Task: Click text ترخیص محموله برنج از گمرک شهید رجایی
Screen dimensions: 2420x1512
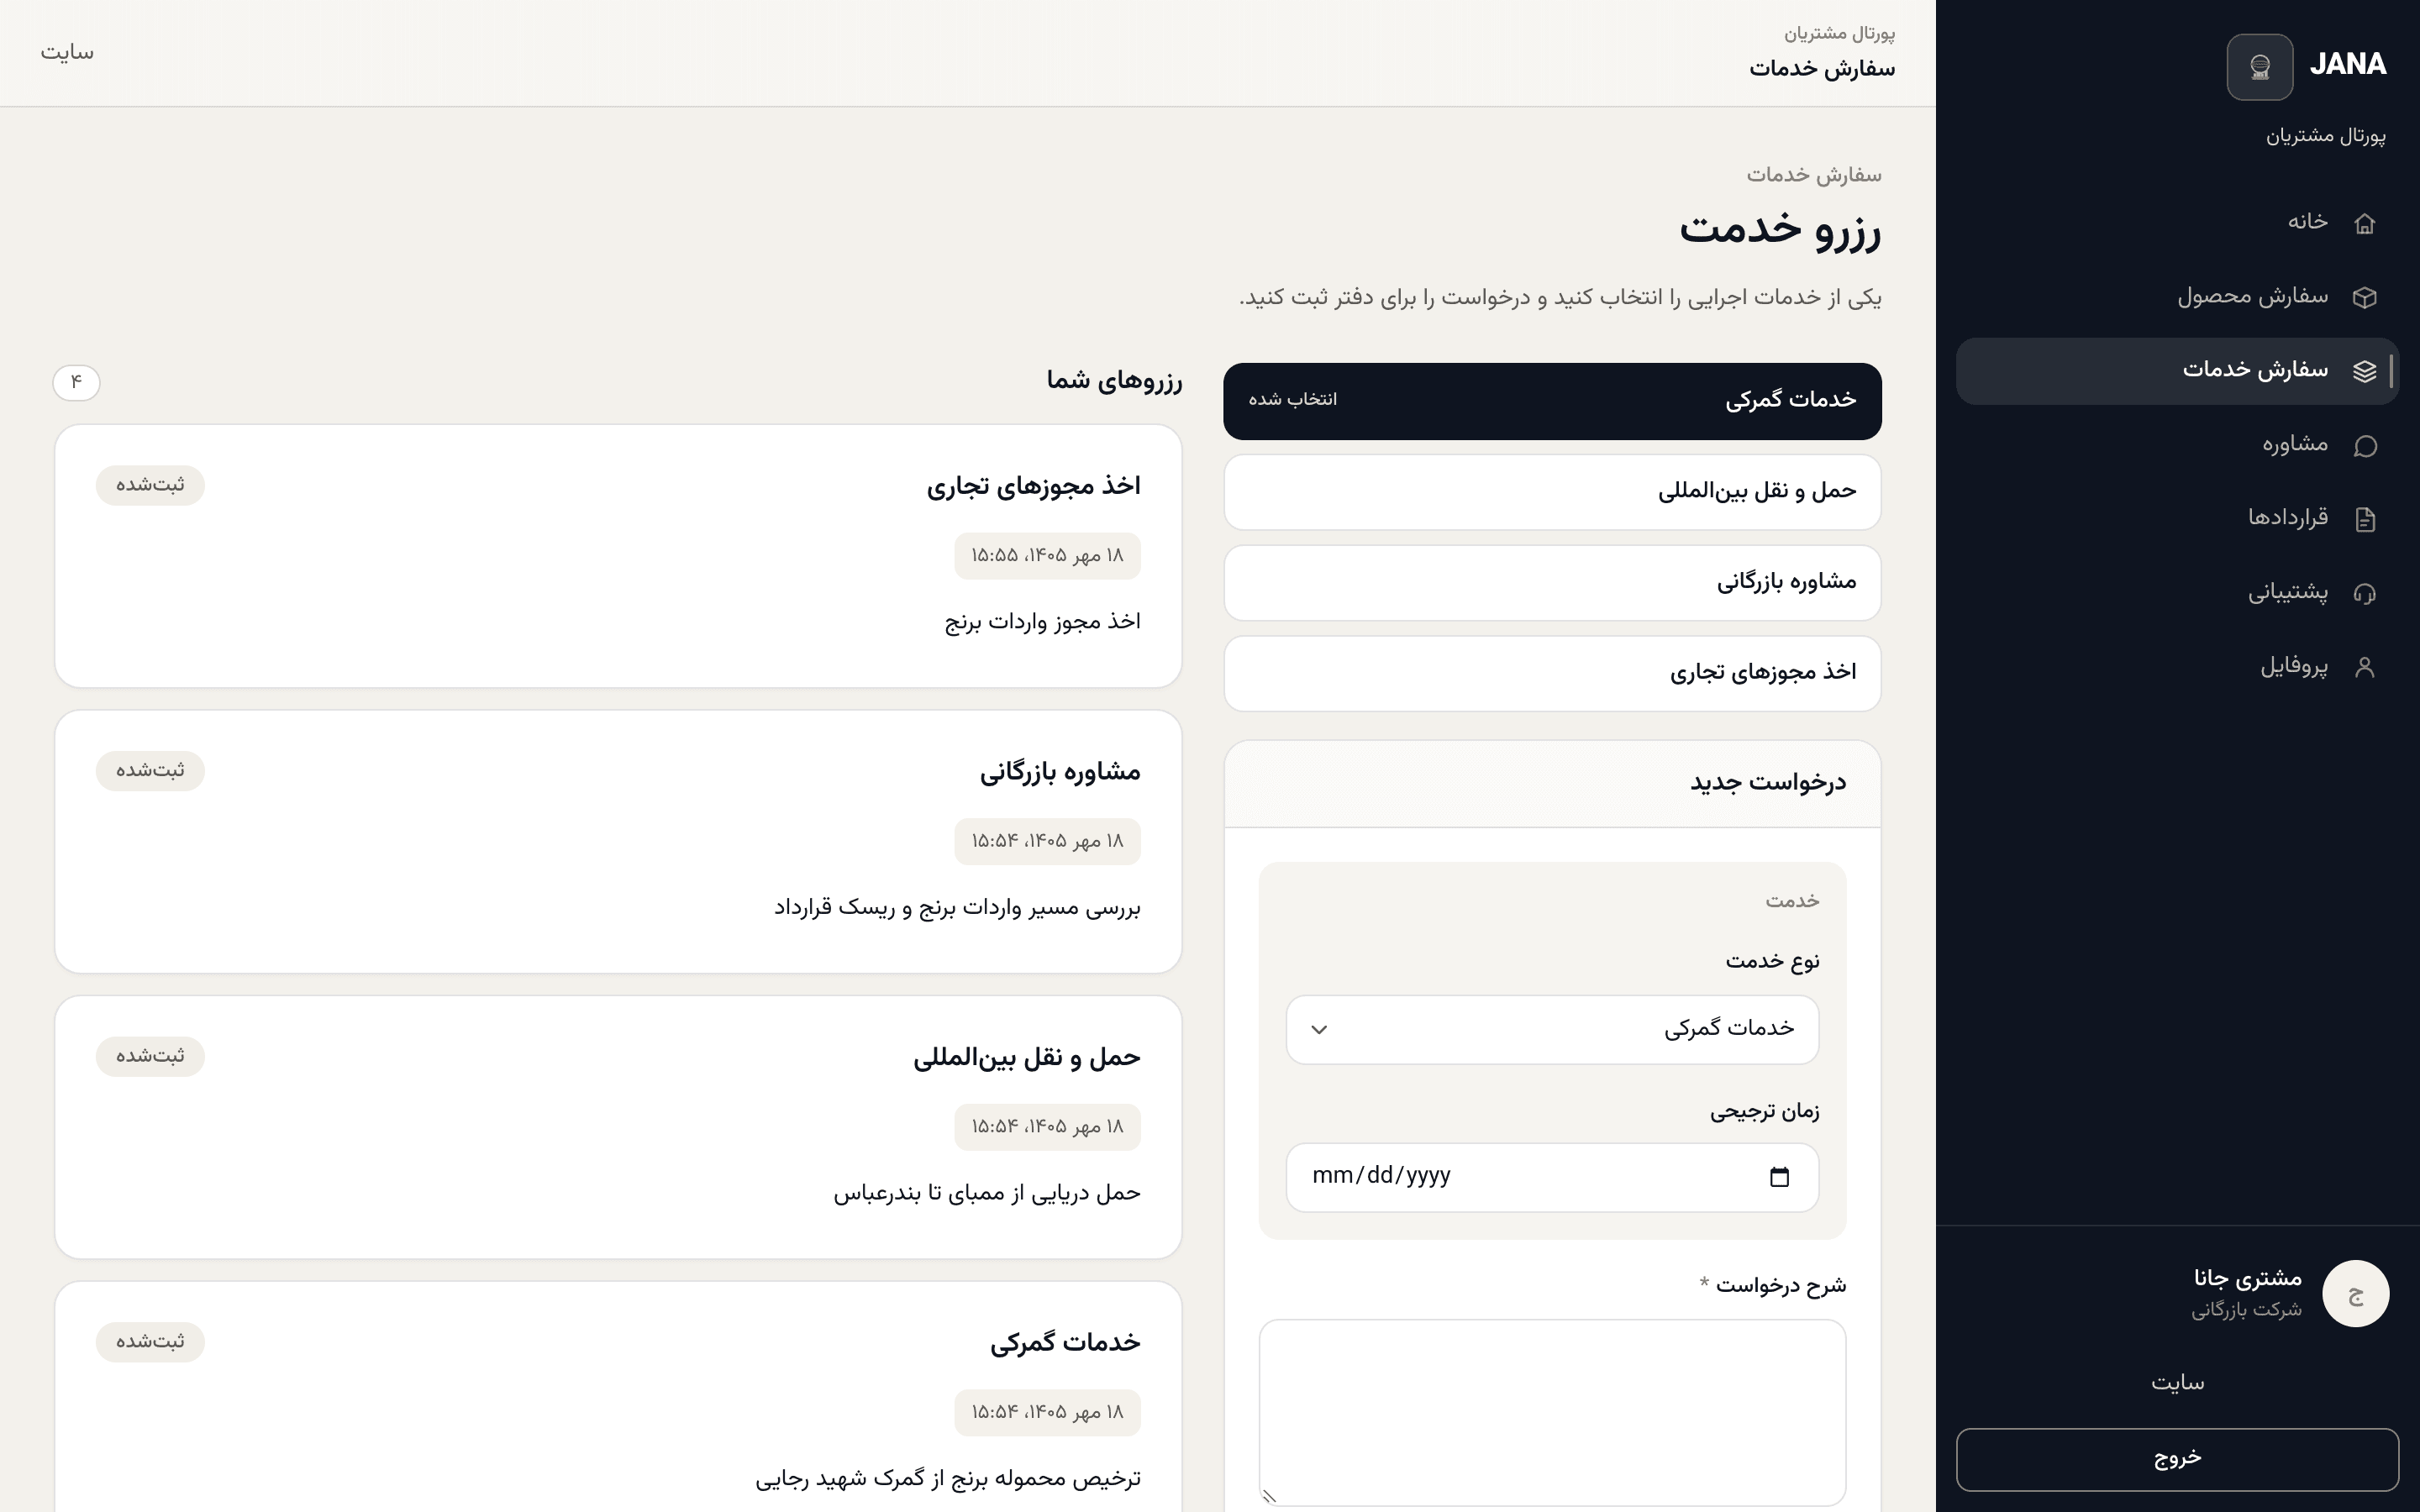Action: [x=948, y=1479]
